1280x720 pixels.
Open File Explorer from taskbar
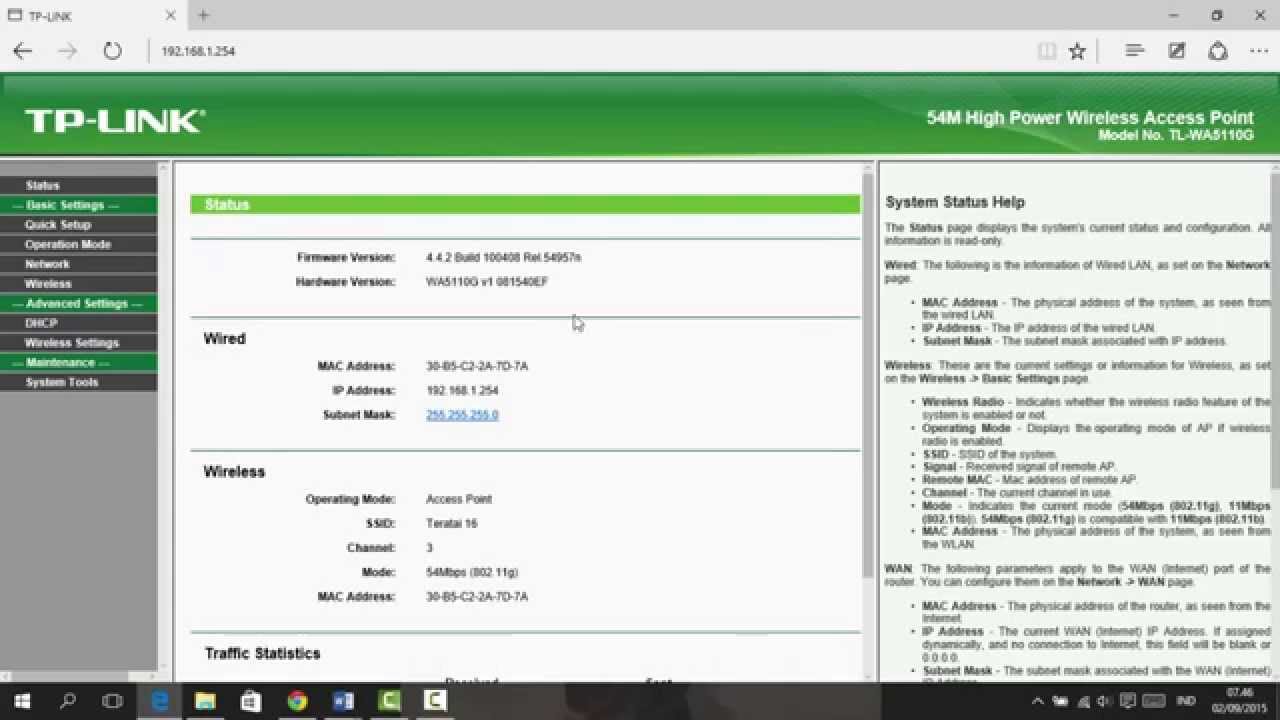205,701
